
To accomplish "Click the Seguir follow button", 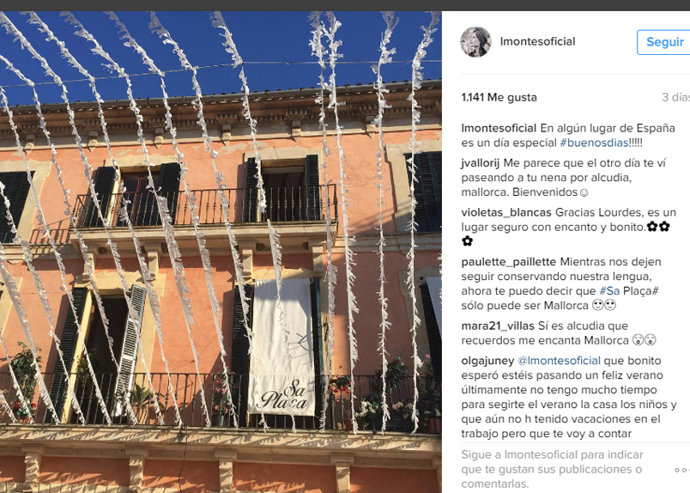I will 664,42.
